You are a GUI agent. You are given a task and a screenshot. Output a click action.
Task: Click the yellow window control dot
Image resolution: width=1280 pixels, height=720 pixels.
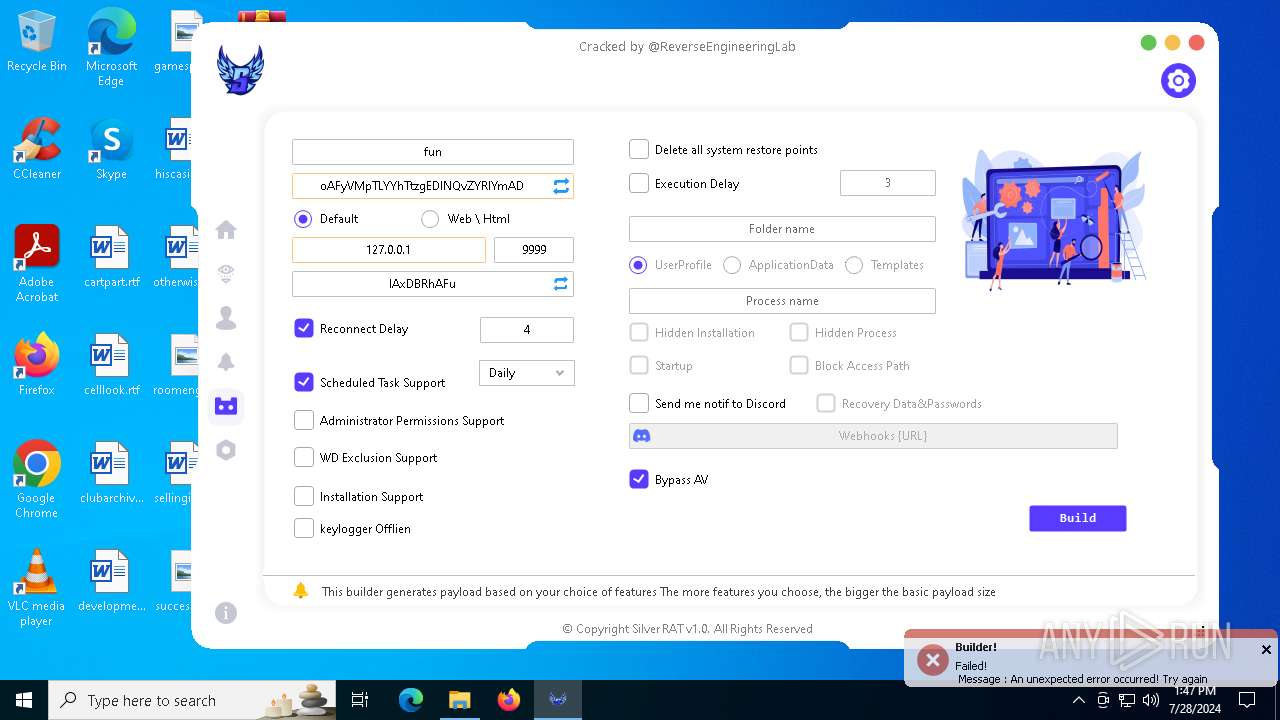(x=1172, y=43)
